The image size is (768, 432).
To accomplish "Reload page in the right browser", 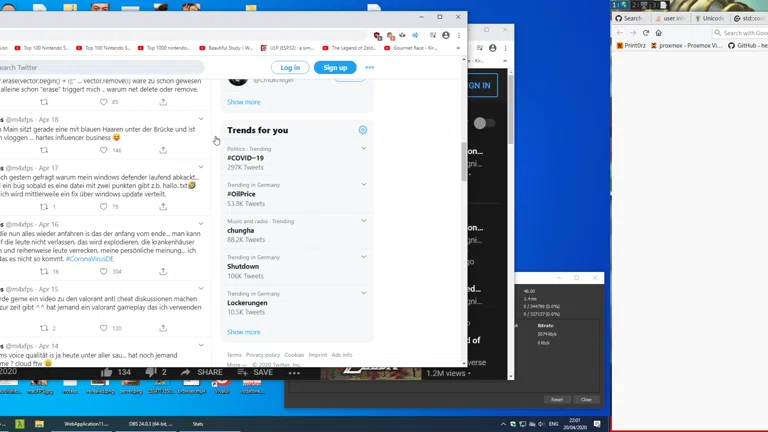I will point(646,33).
